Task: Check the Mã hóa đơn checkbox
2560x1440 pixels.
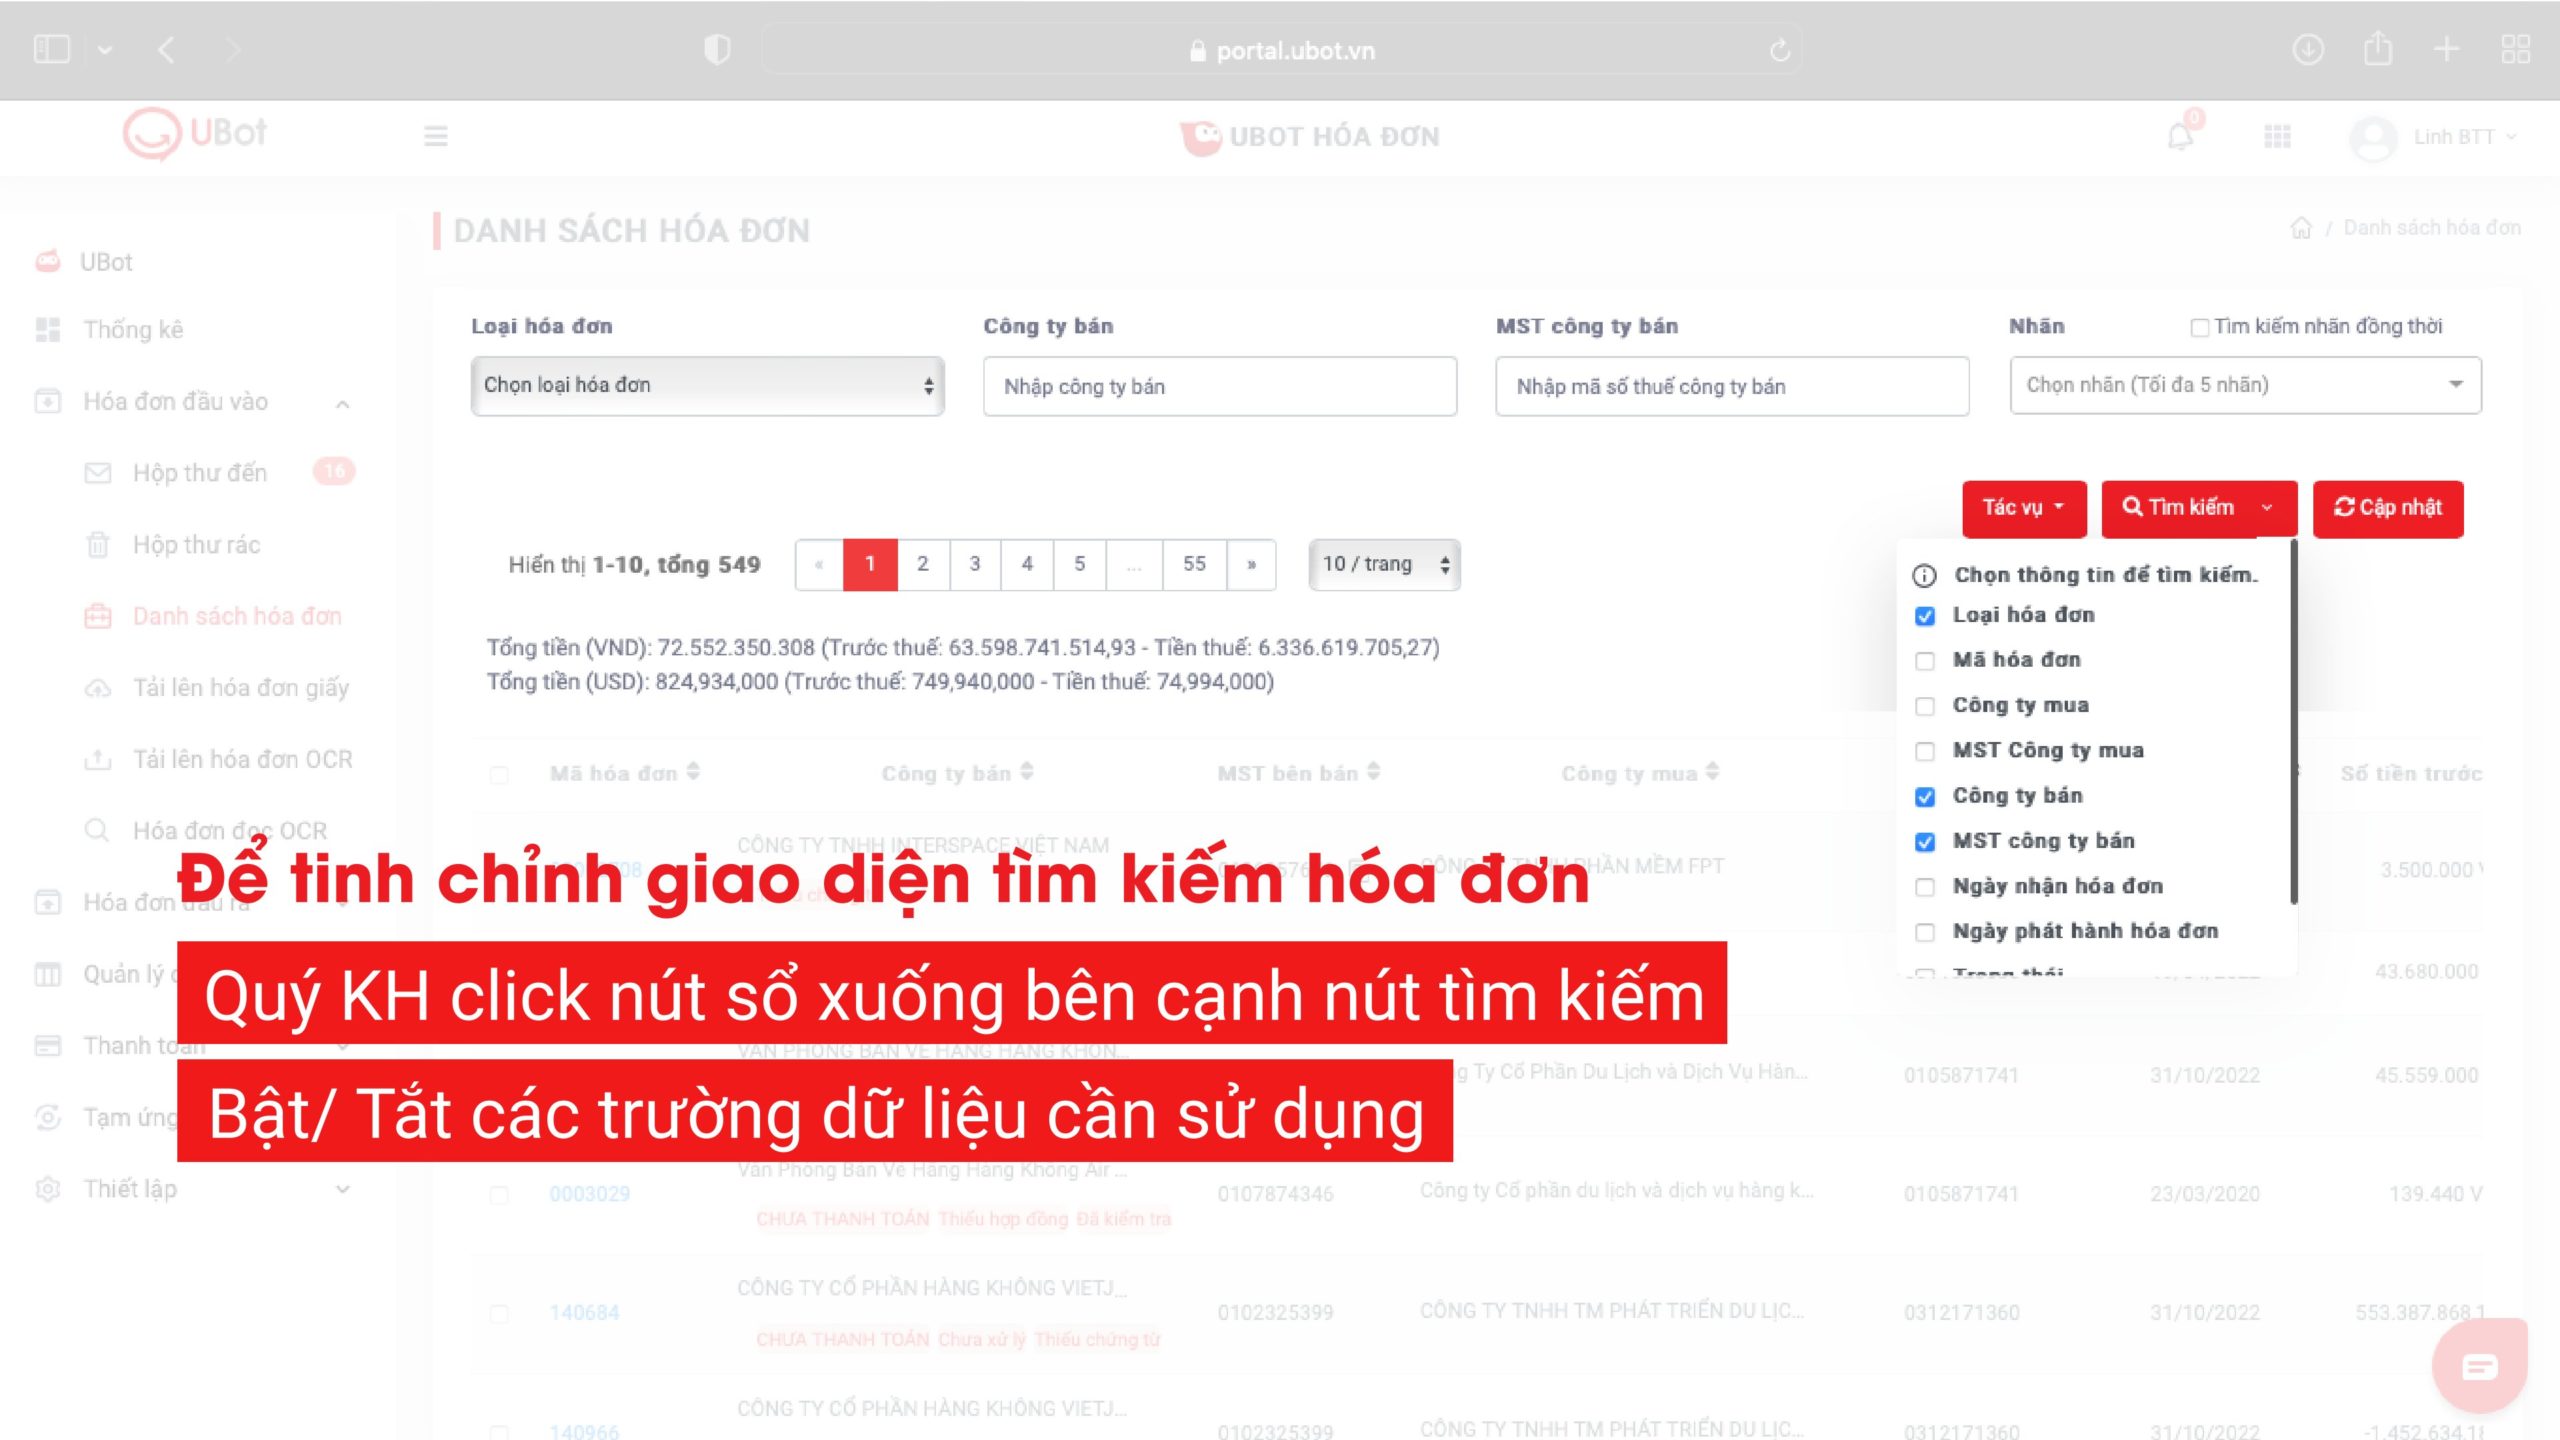Action: (1925, 661)
